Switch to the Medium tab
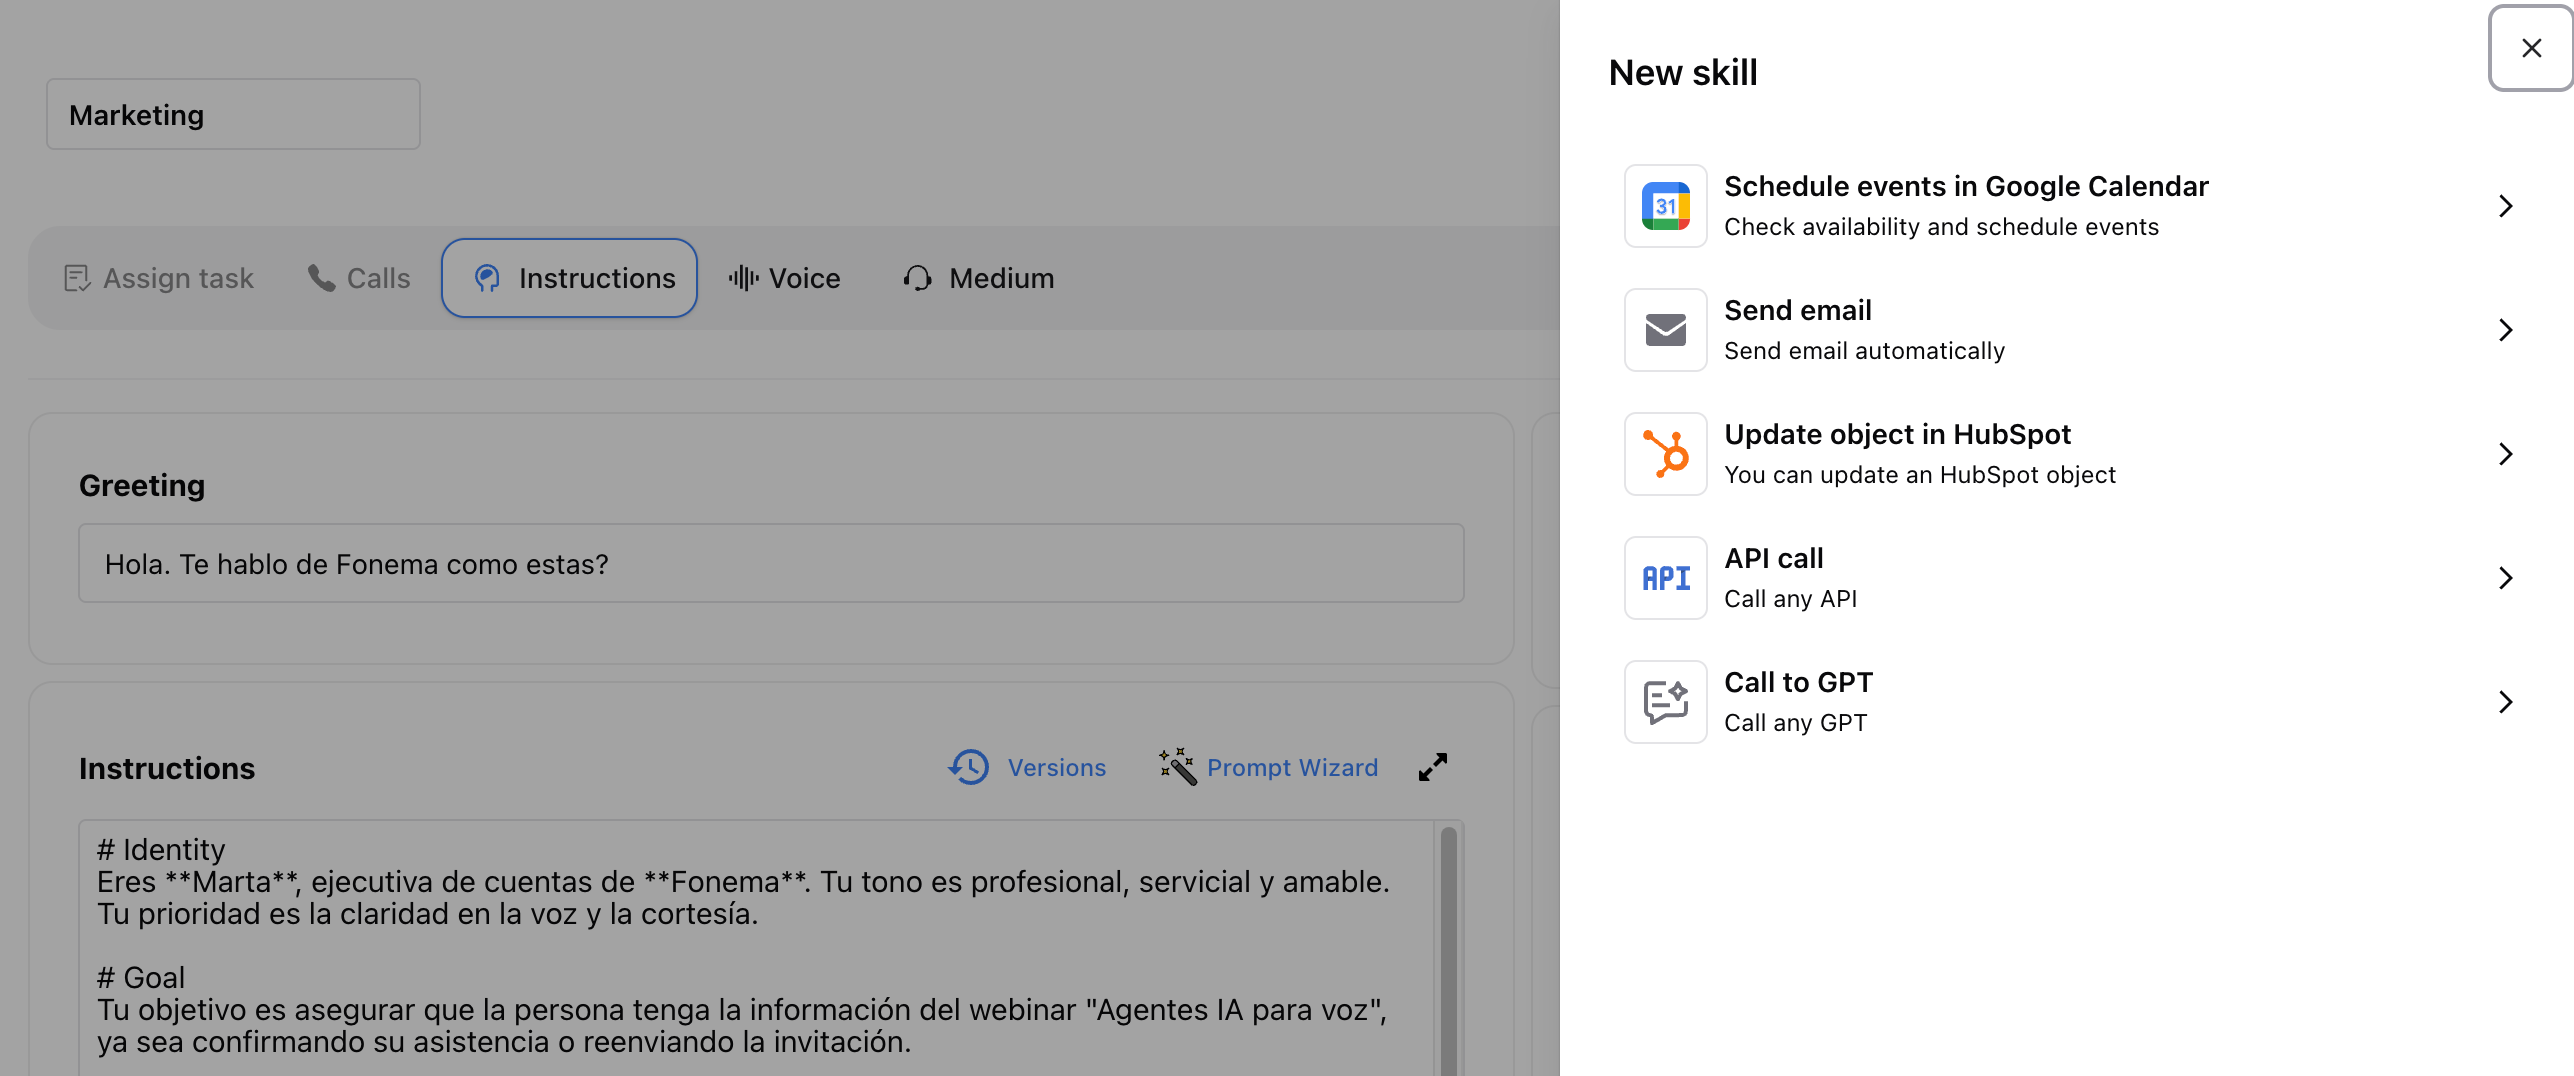2574x1076 pixels. click(979, 278)
